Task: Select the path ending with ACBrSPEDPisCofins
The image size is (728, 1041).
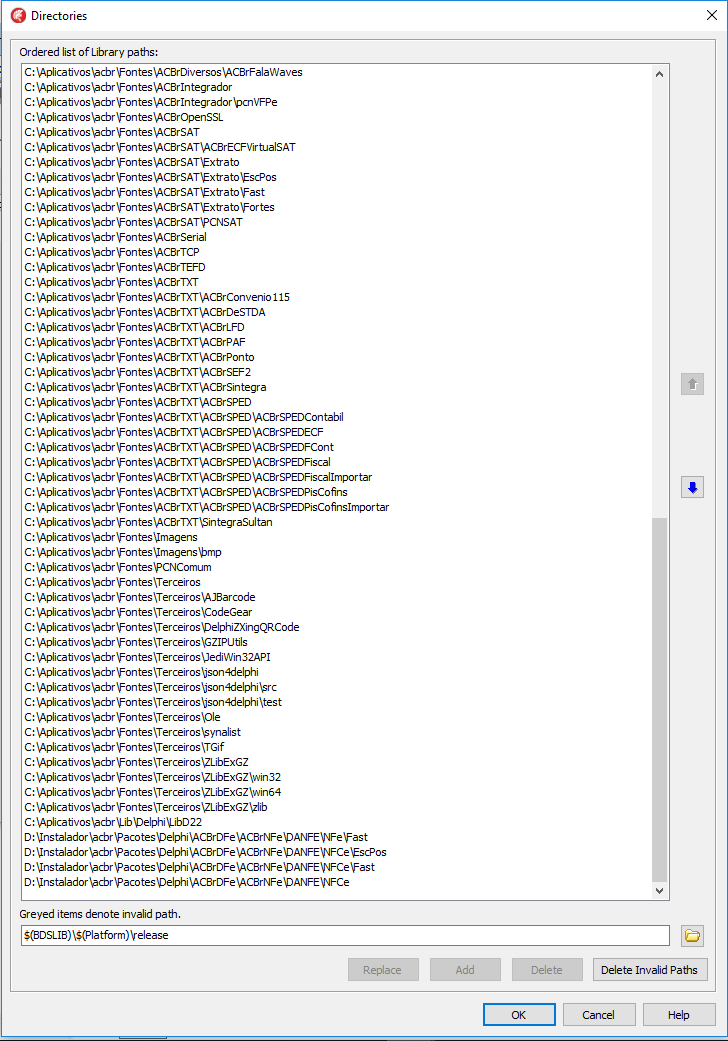Action: (x=186, y=493)
